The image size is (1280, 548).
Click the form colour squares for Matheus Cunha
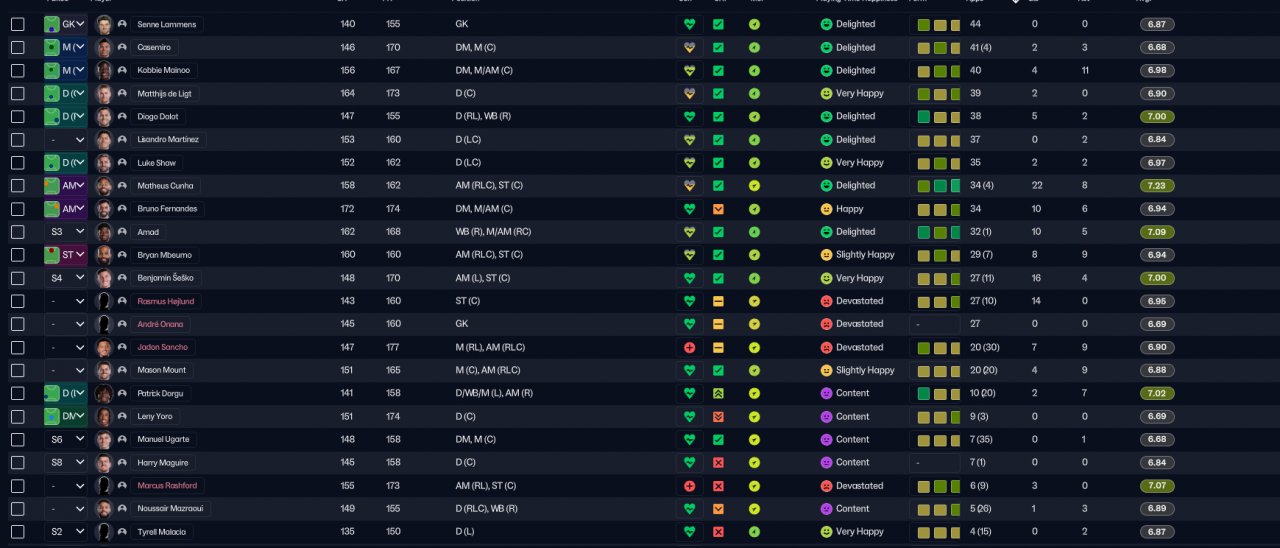pos(938,186)
